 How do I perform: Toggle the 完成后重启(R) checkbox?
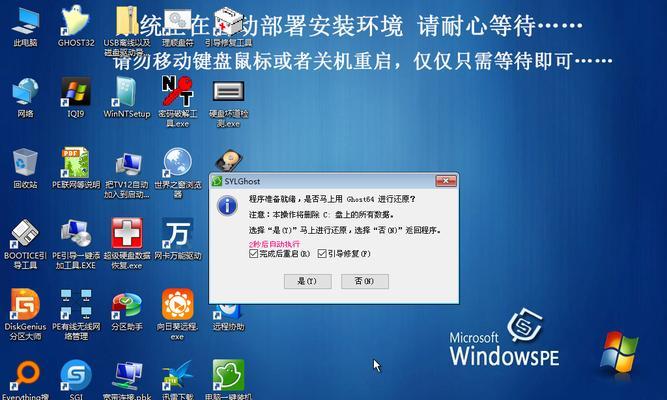click(254, 254)
